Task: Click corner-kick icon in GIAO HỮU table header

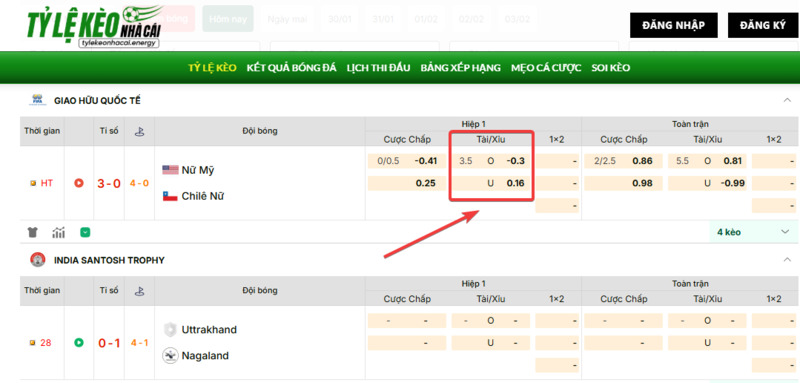Action: pos(139,131)
